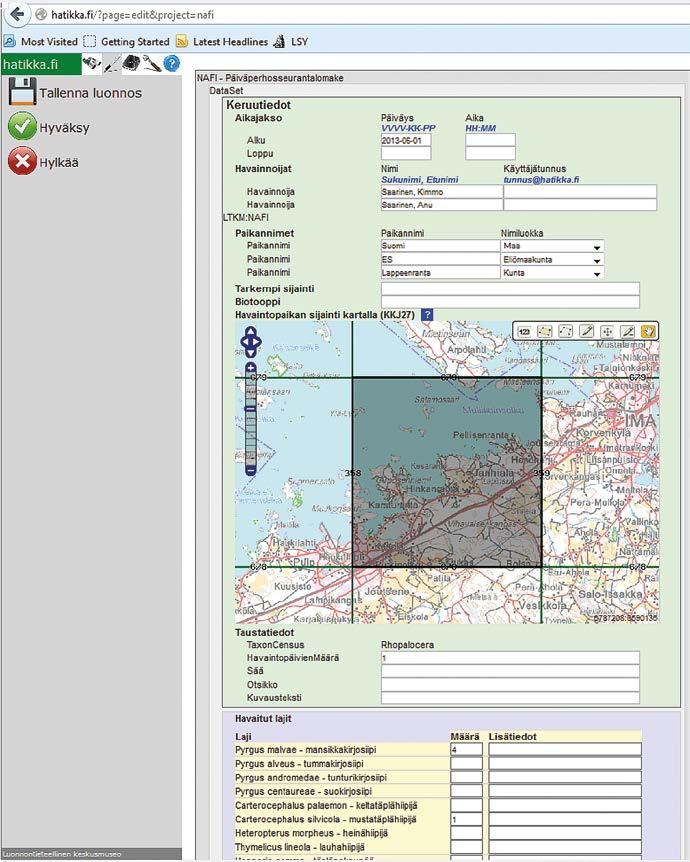Focus the Alku date field
The width and height of the screenshot is (690, 862).
pyautogui.click(x=406, y=140)
